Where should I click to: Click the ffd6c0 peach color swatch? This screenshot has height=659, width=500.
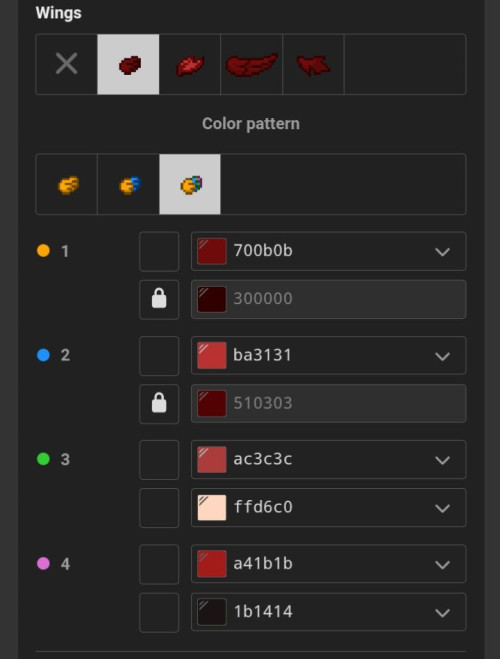click(x=212, y=508)
